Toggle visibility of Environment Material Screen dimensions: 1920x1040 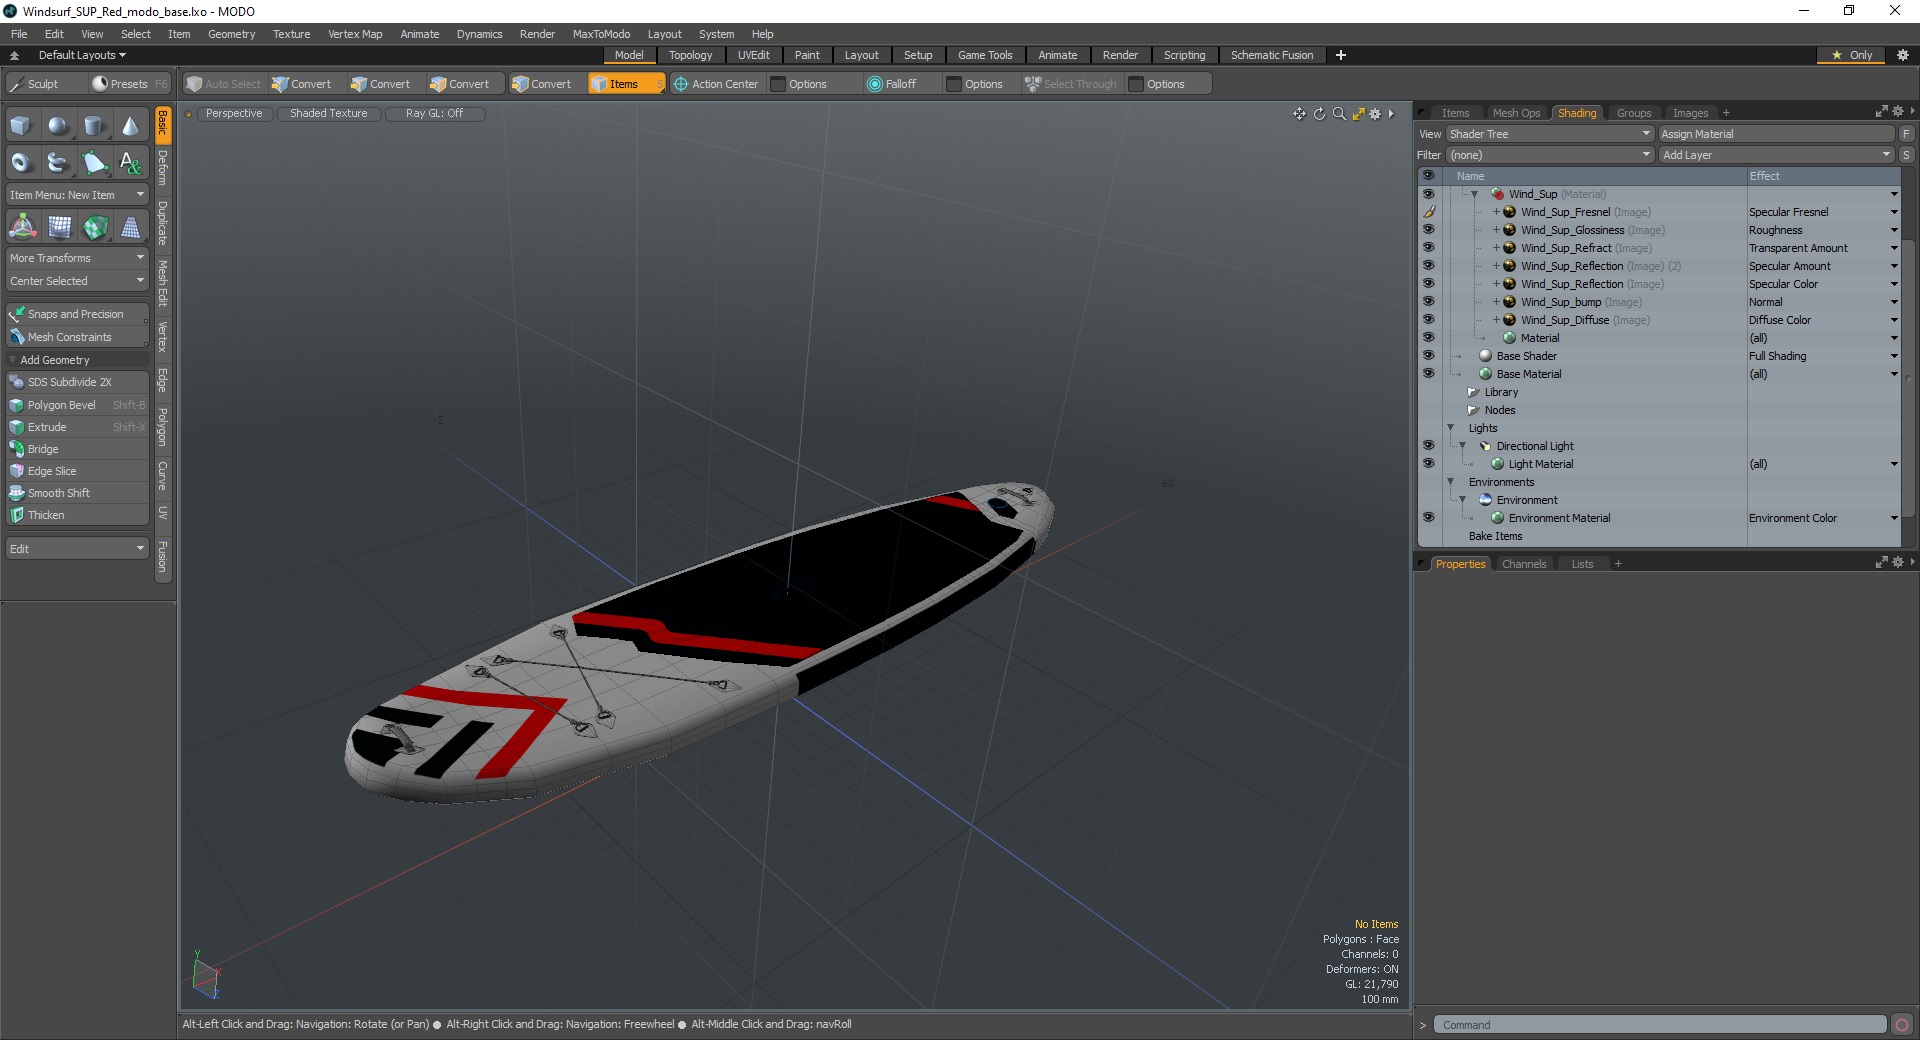point(1428,518)
